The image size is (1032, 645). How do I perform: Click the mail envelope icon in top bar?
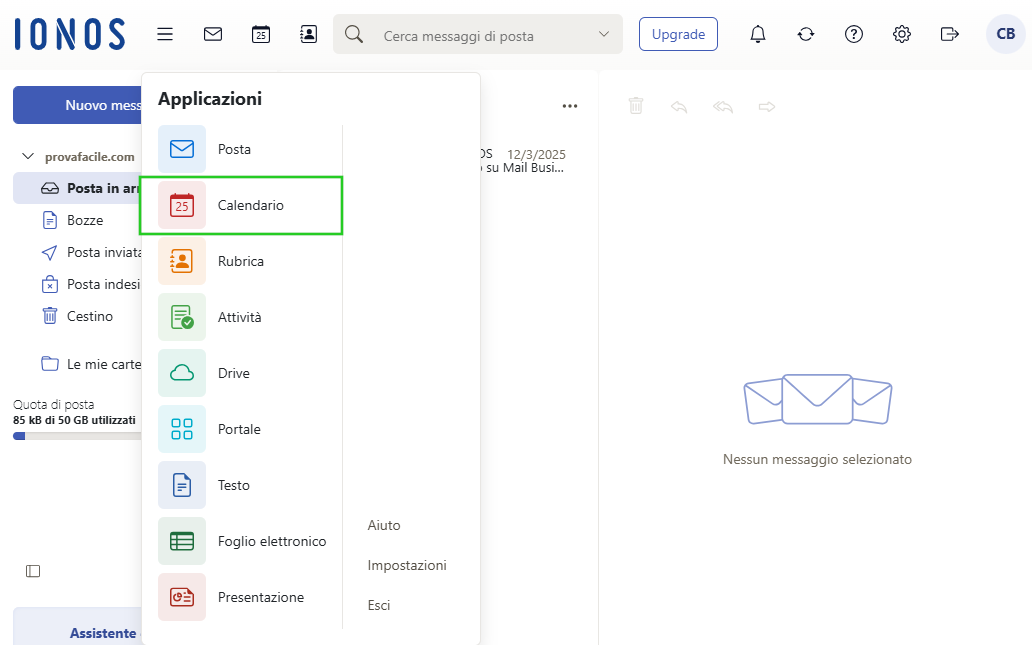coord(213,34)
